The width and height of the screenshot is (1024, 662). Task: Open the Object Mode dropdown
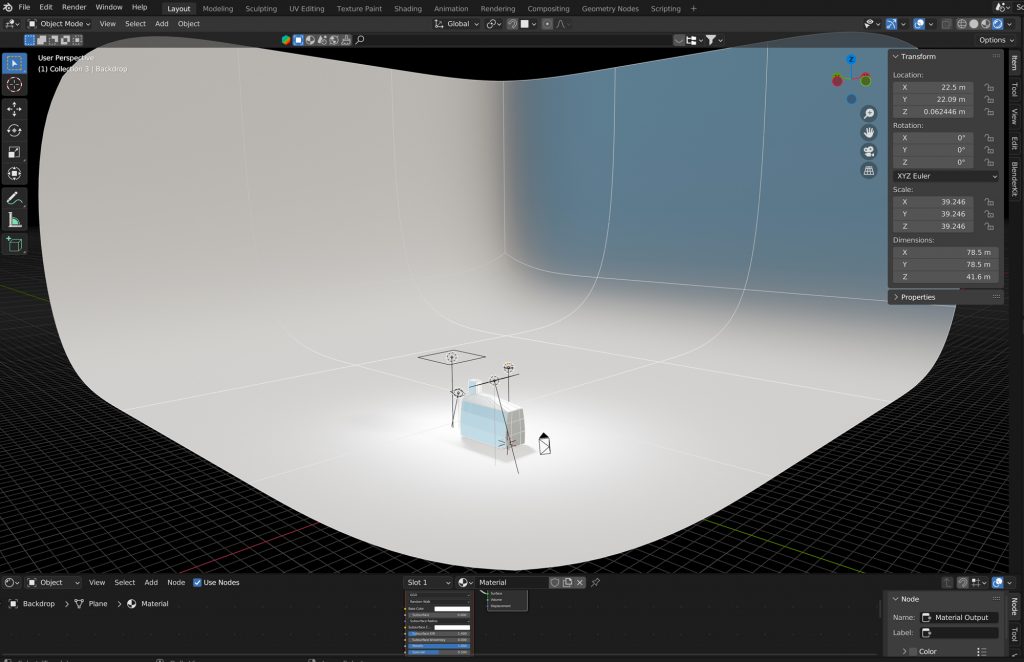60,23
